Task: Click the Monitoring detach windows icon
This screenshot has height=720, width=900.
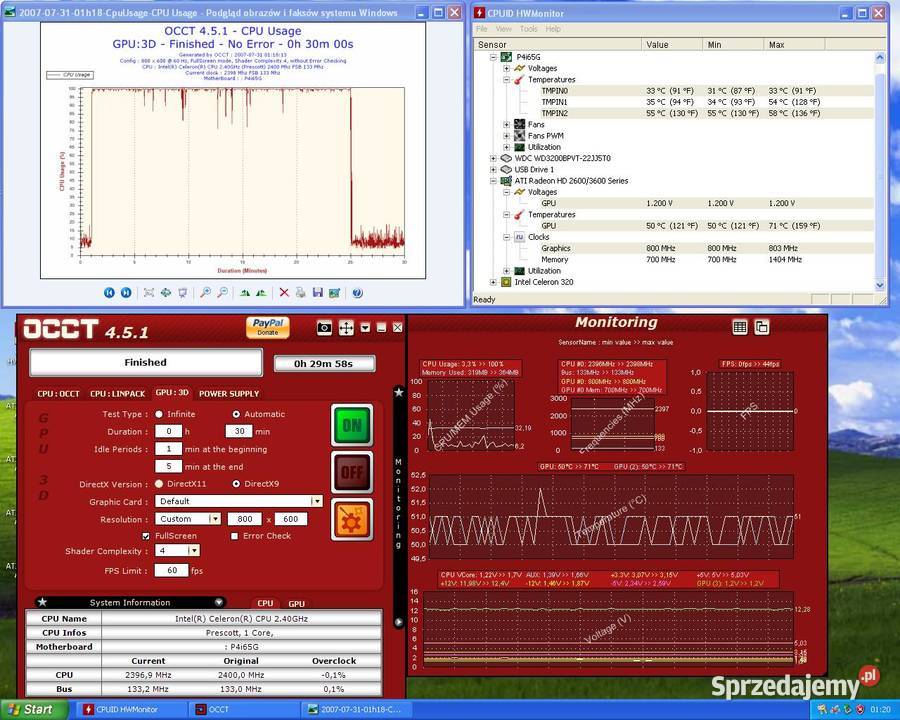Action: pos(762,327)
